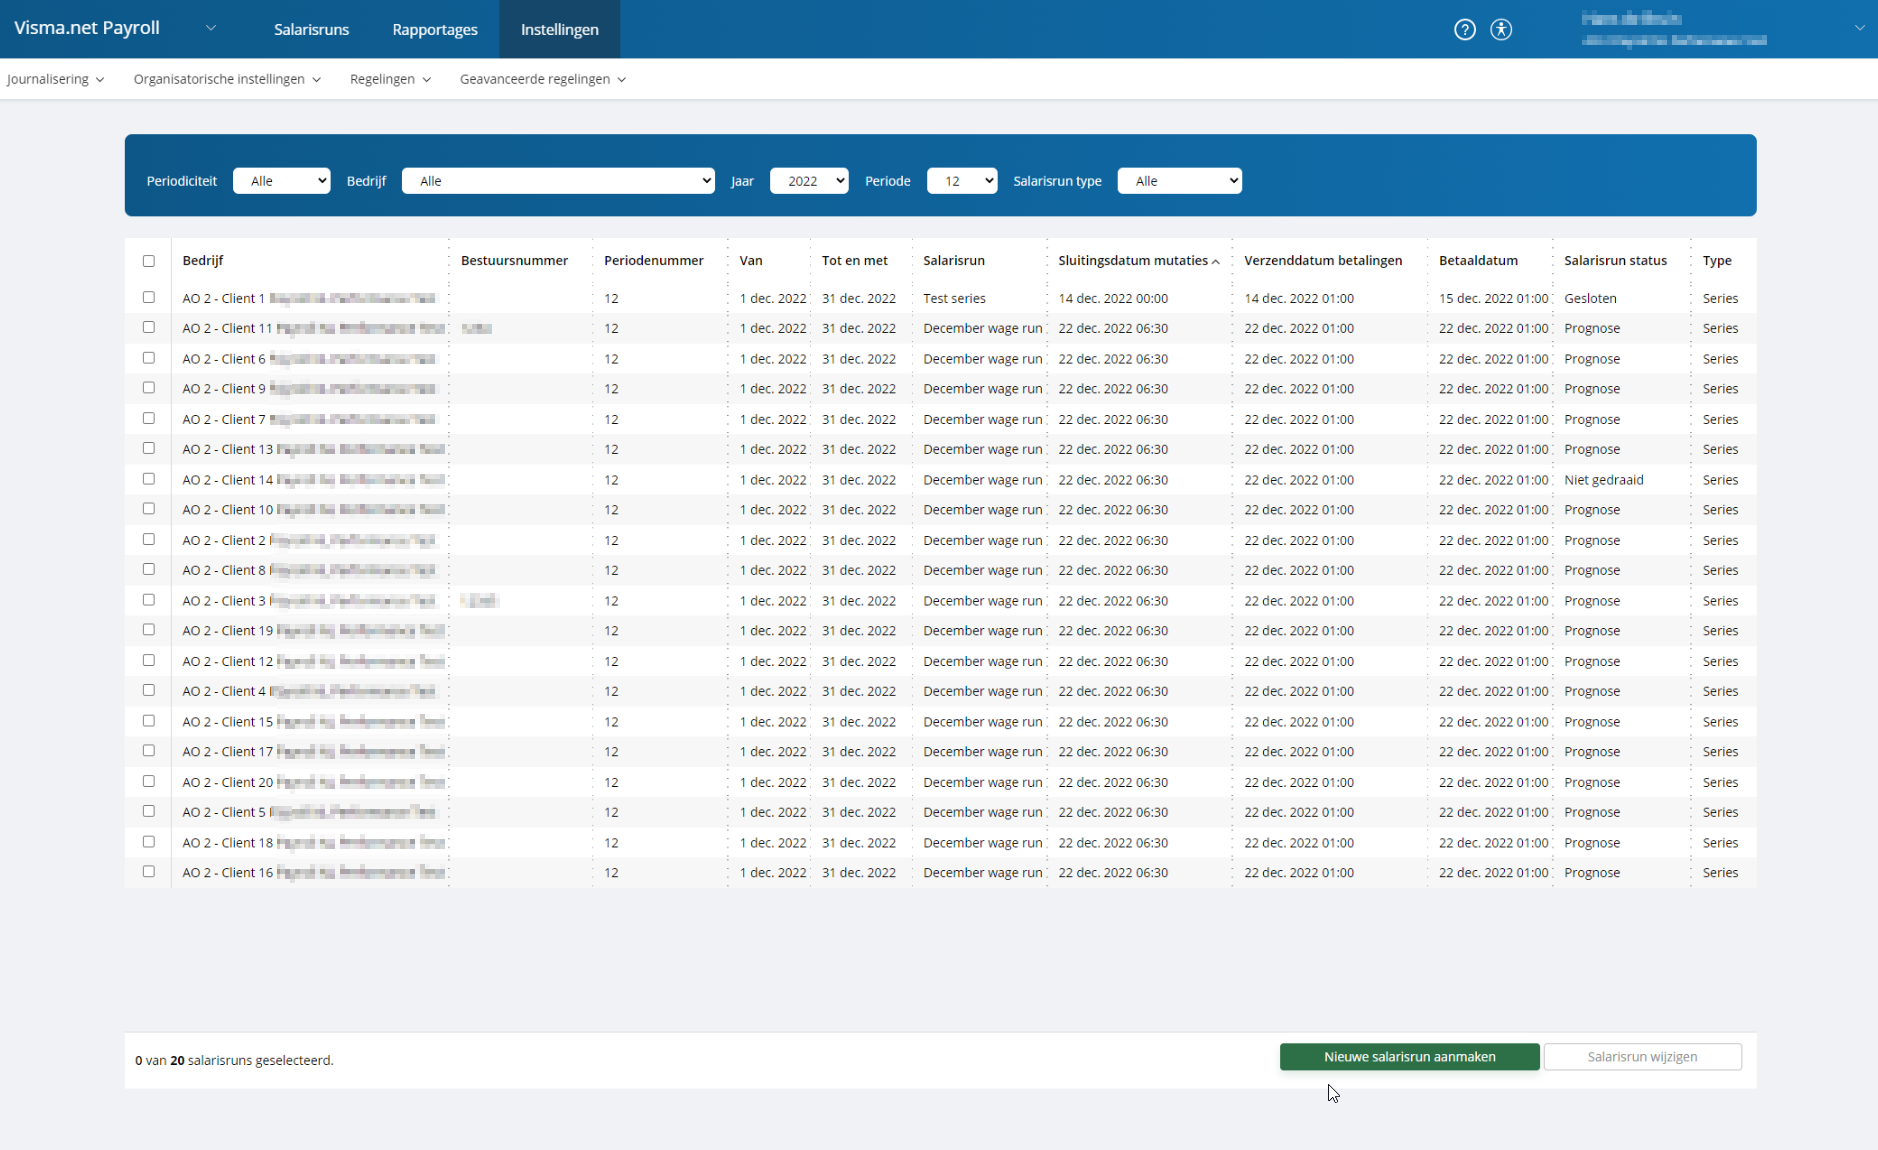Check the row for AO 2 - Client 14
Viewport: 1878px width, 1150px height.
pyautogui.click(x=149, y=479)
